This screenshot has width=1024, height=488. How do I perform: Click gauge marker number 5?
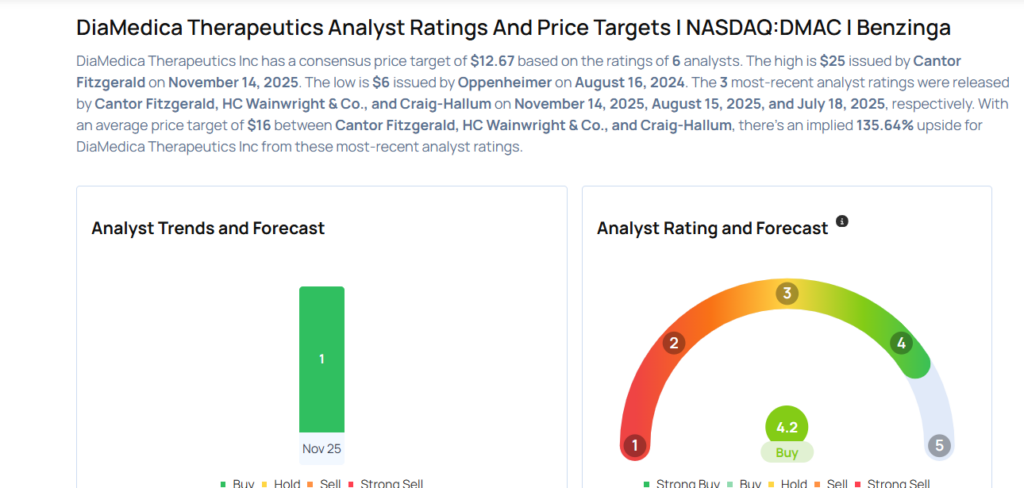click(x=938, y=445)
